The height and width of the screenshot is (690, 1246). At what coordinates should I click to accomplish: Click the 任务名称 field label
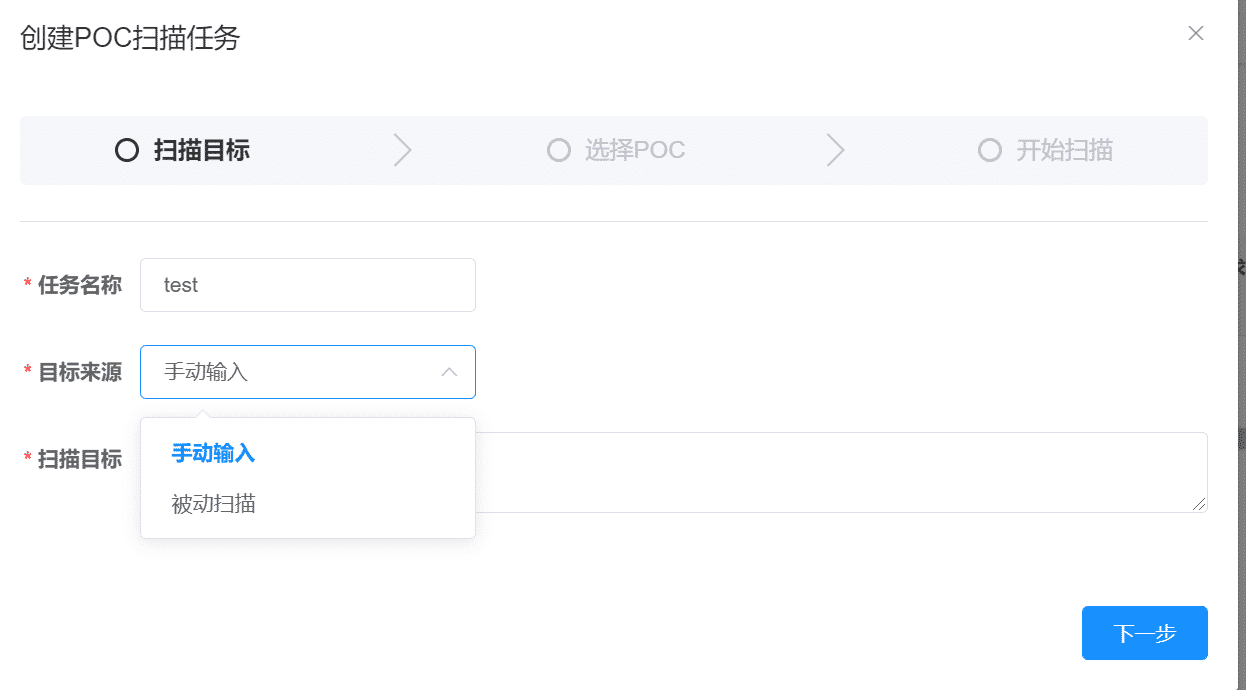point(80,285)
